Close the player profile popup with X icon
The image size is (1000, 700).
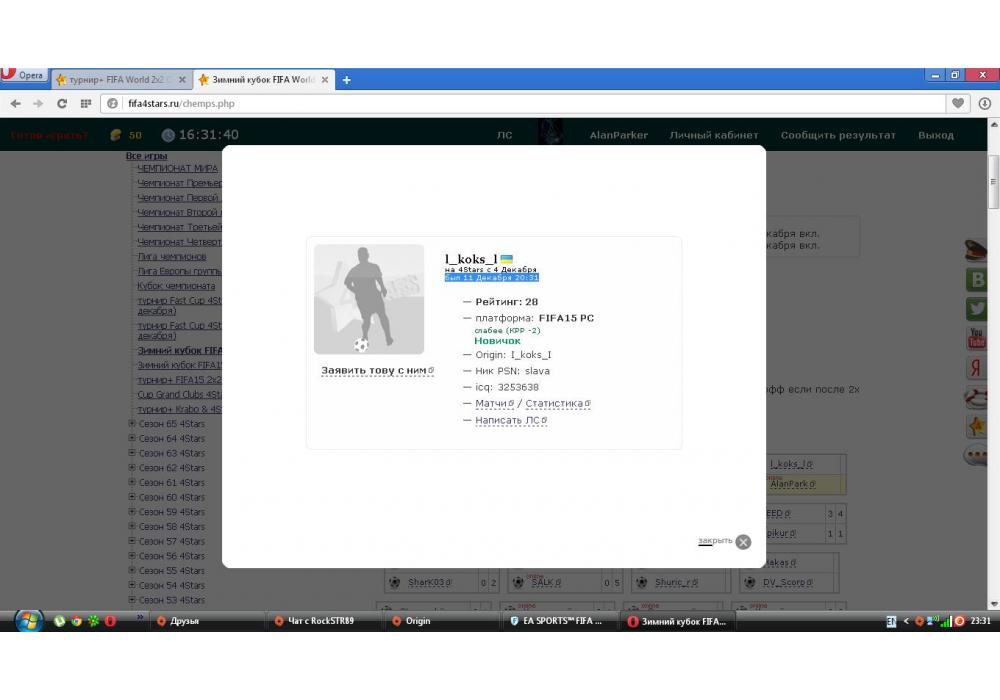pyautogui.click(x=743, y=542)
